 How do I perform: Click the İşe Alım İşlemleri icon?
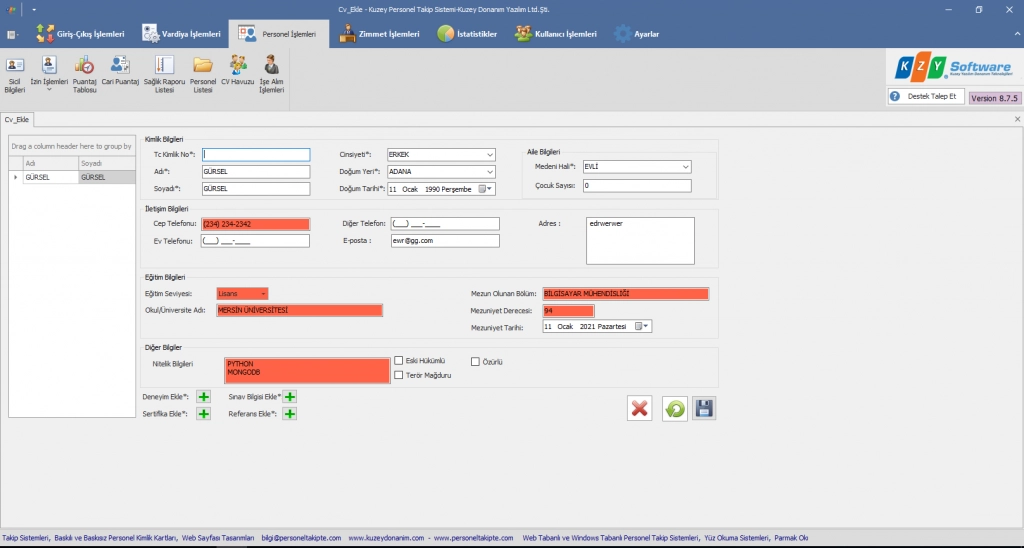pyautogui.click(x=272, y=73)
